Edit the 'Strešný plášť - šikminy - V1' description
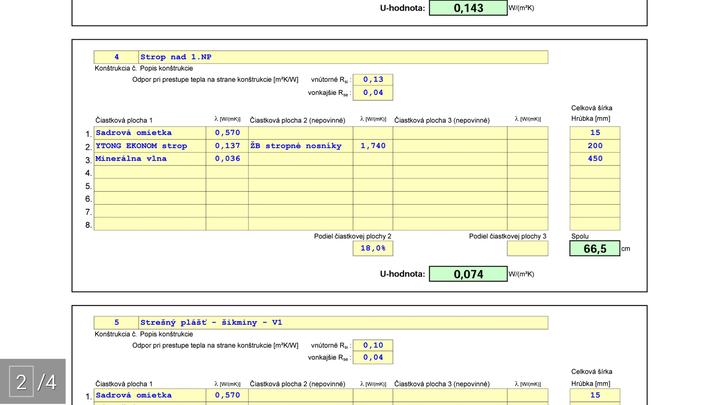 pos(342,322)
